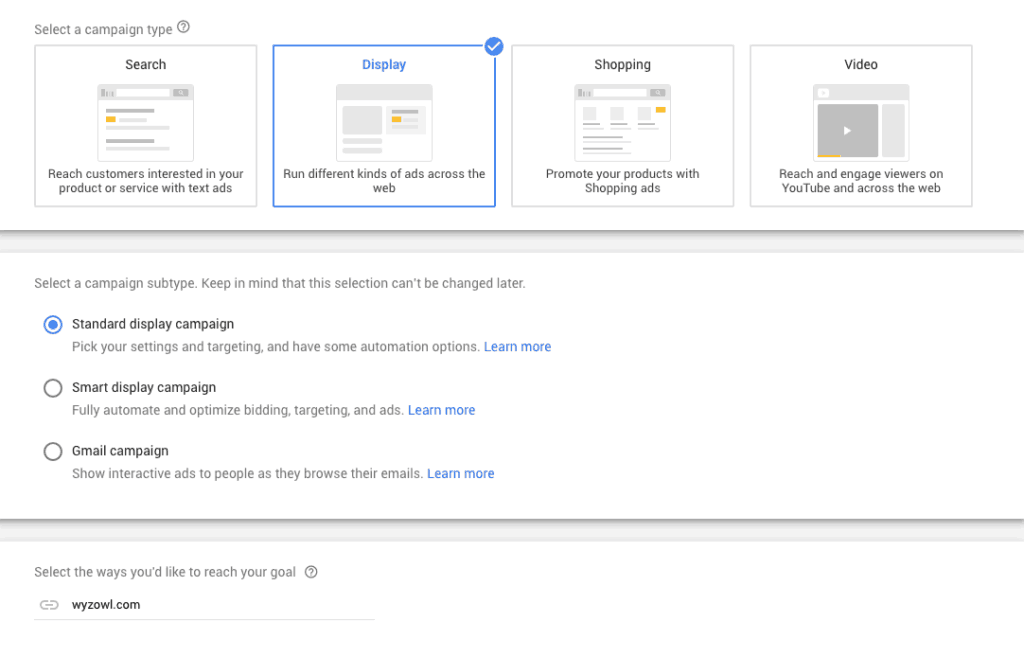The width and height of the screenshot is (1024, 657).
Task: Click the Shopping campaign illustration
Action: click(622, 123)
